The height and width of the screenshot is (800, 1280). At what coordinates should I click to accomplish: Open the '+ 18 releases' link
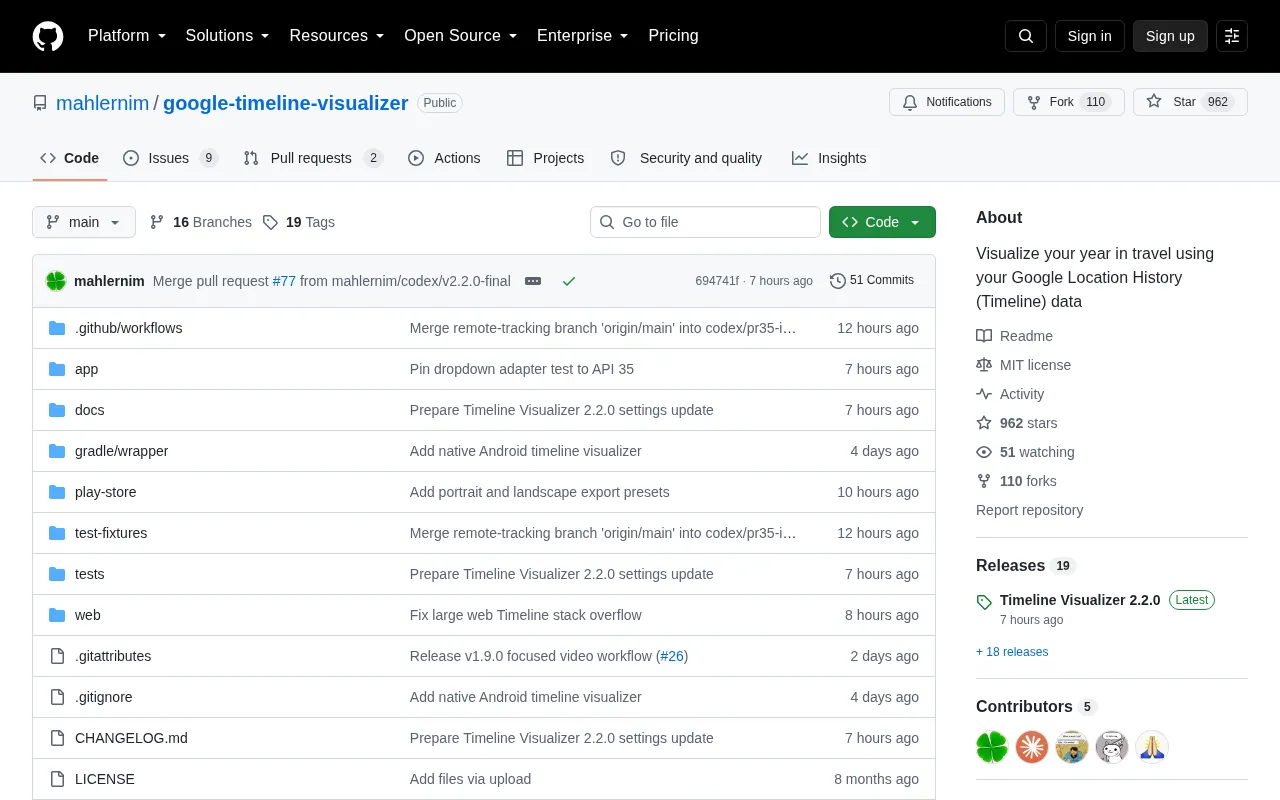tap(1012, 652)
